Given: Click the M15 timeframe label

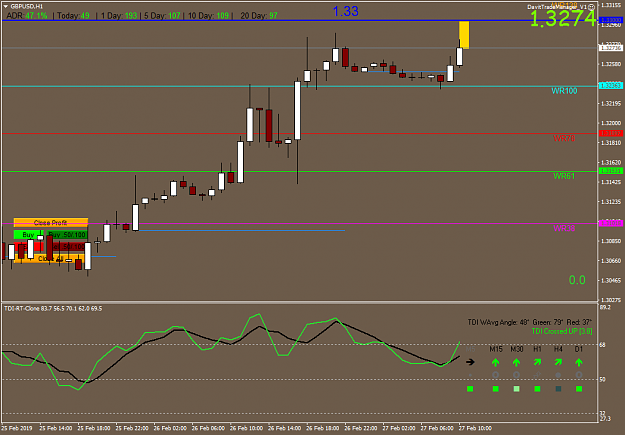Looking at the screenshot, I should (x=495, y=349).
